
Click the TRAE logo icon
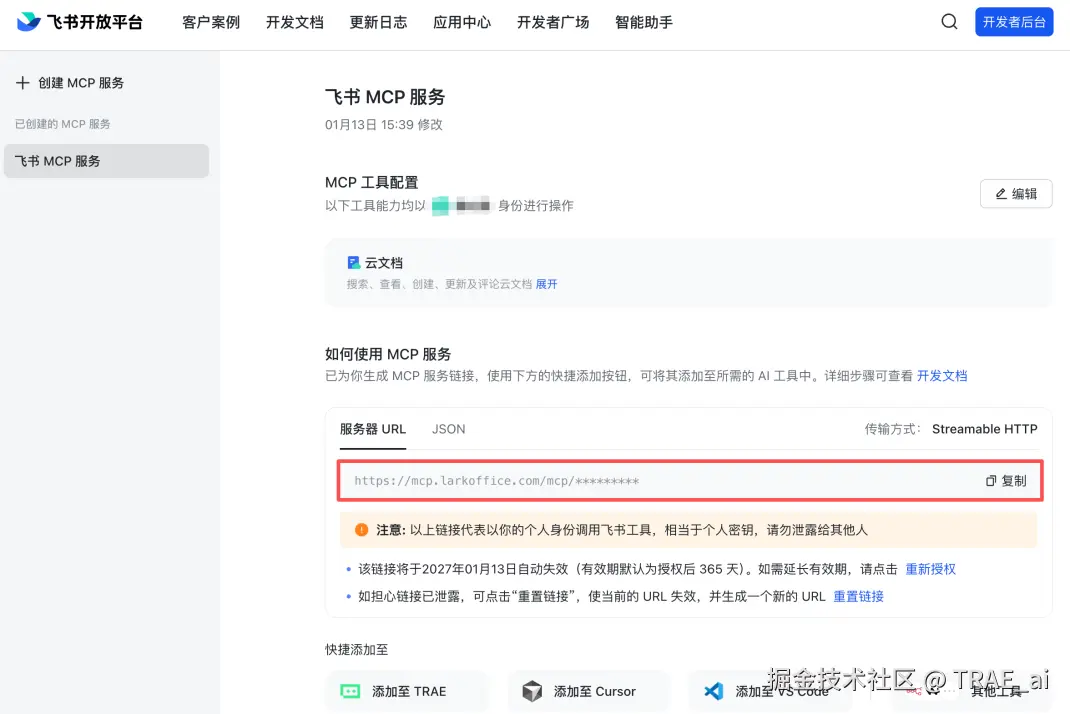350,691
